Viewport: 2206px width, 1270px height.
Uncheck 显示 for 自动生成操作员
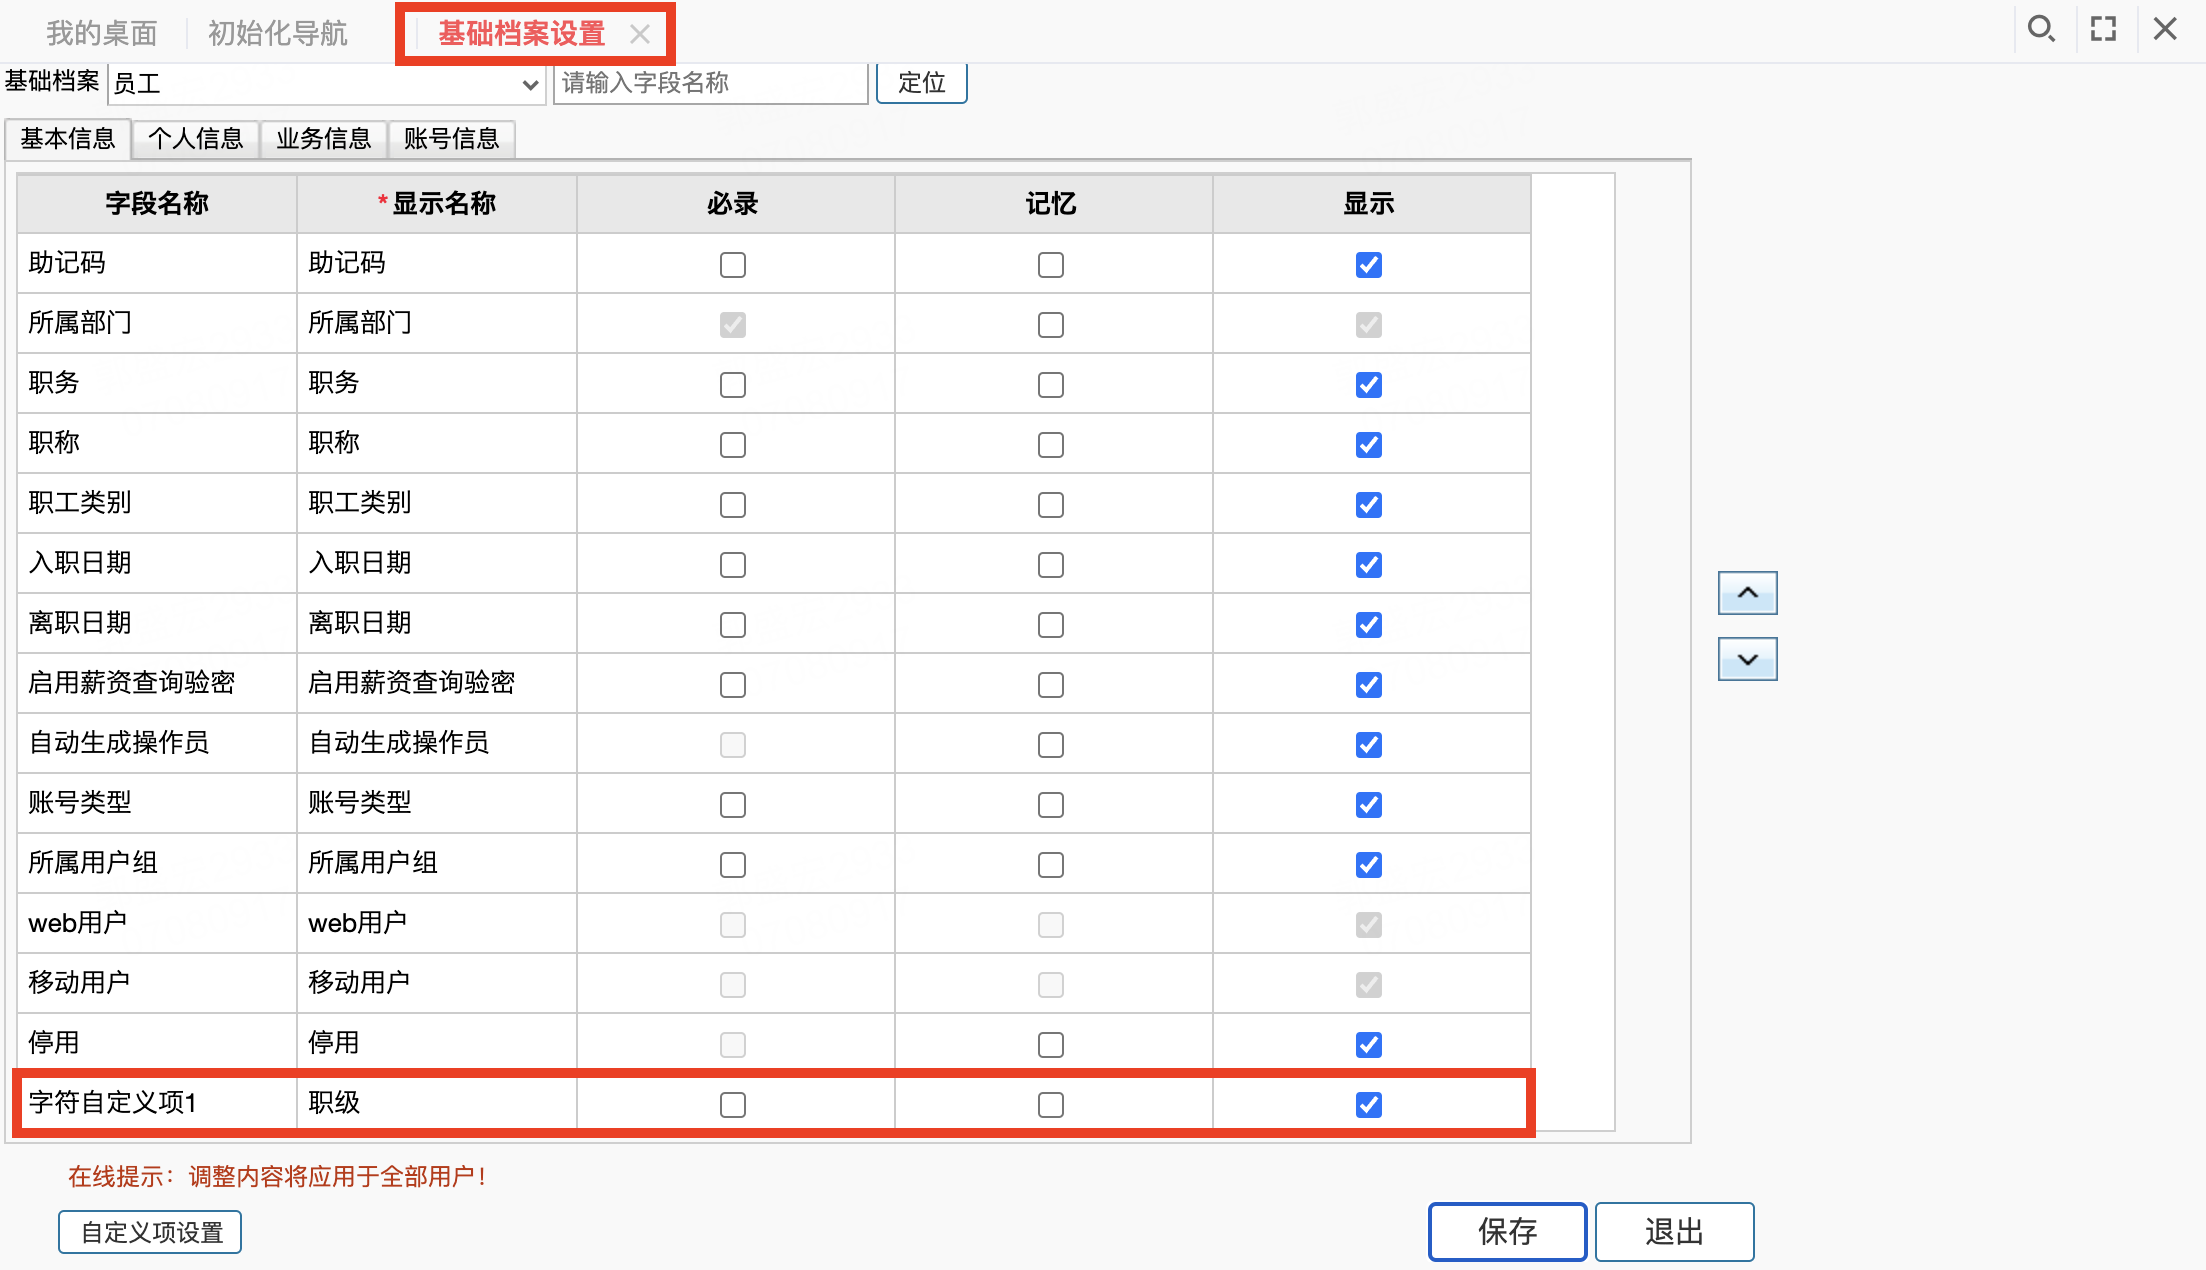point(1369,745)
